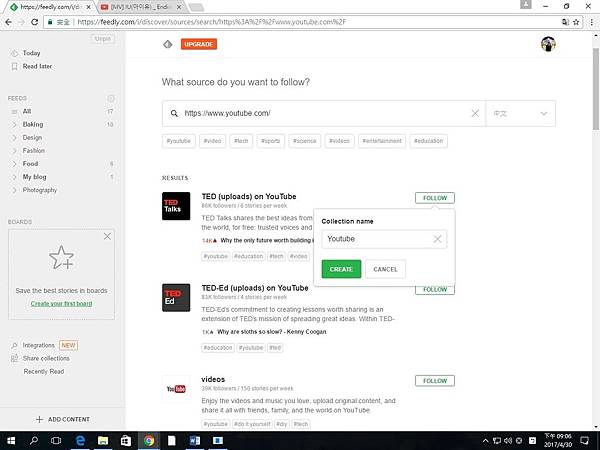
Task: Select the #entertainment tag under search
Action: pos(382,141)
